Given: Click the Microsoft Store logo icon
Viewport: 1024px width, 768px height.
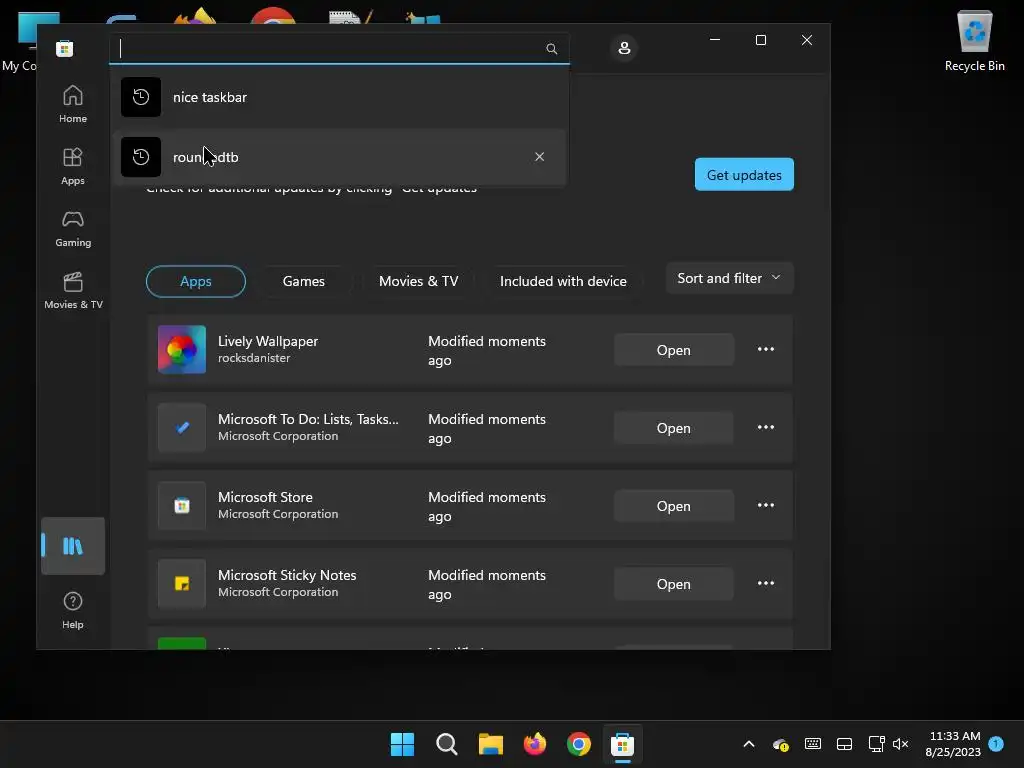Looking at the screenshot, I should click(65, 48).
